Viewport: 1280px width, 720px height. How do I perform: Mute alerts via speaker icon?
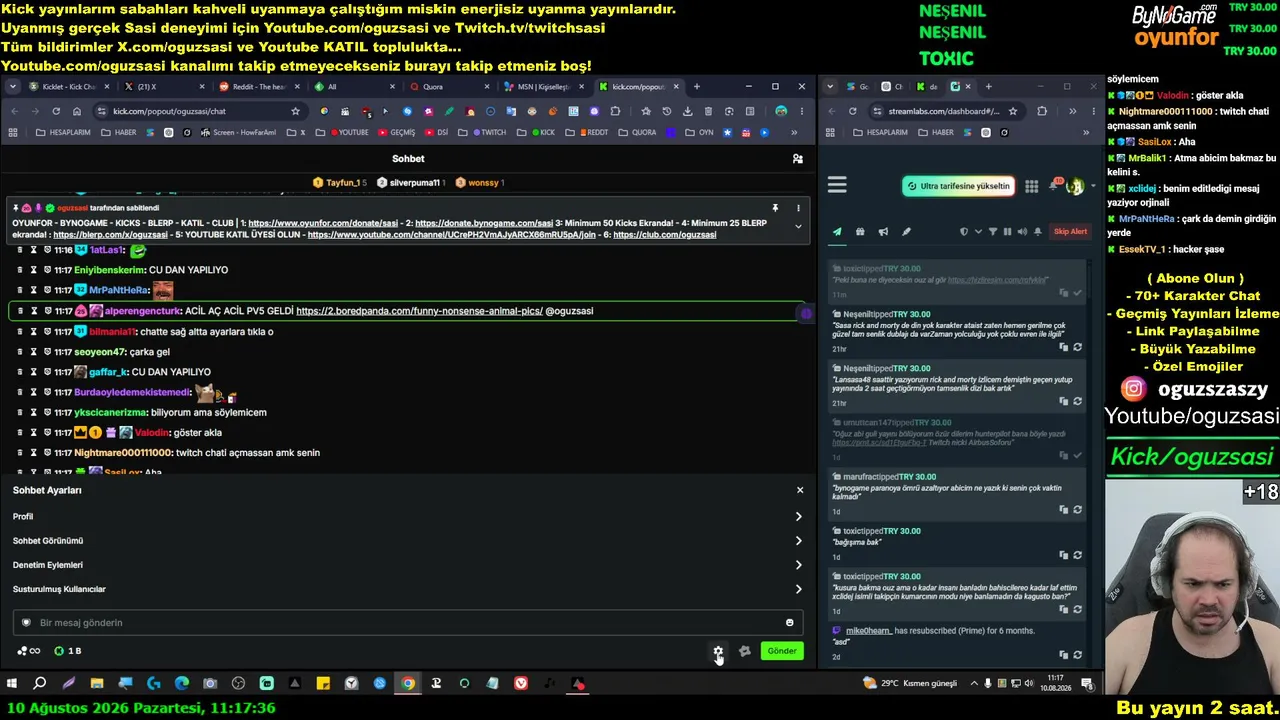pos(1022,232)
